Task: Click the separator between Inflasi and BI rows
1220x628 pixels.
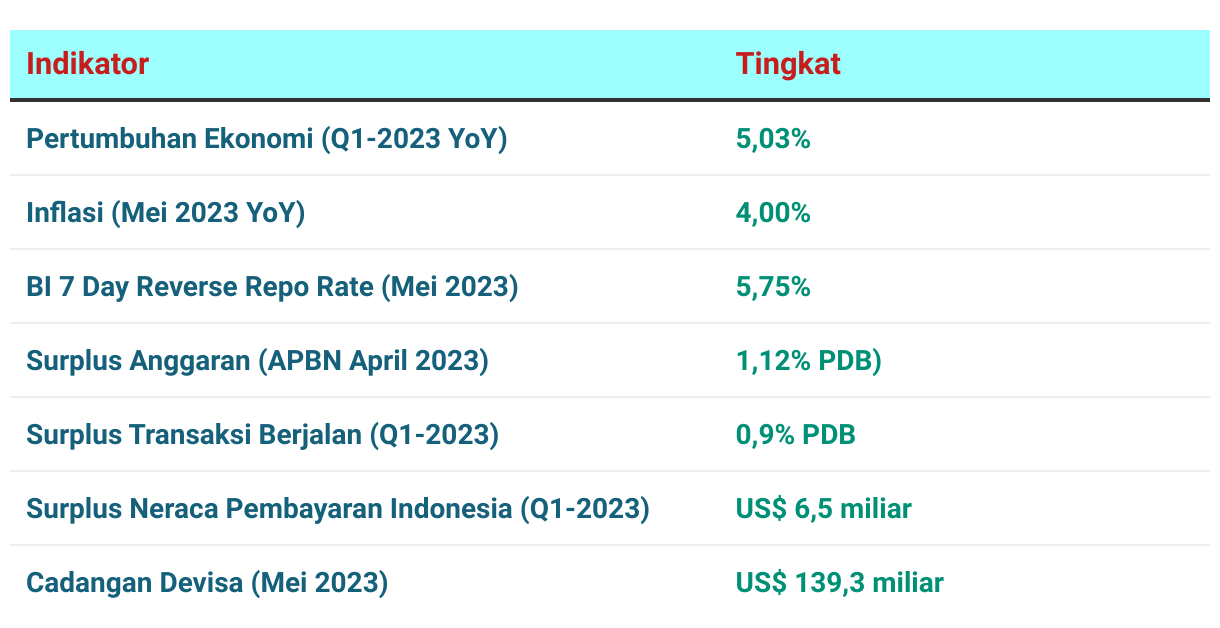Action: pos(610,249)
